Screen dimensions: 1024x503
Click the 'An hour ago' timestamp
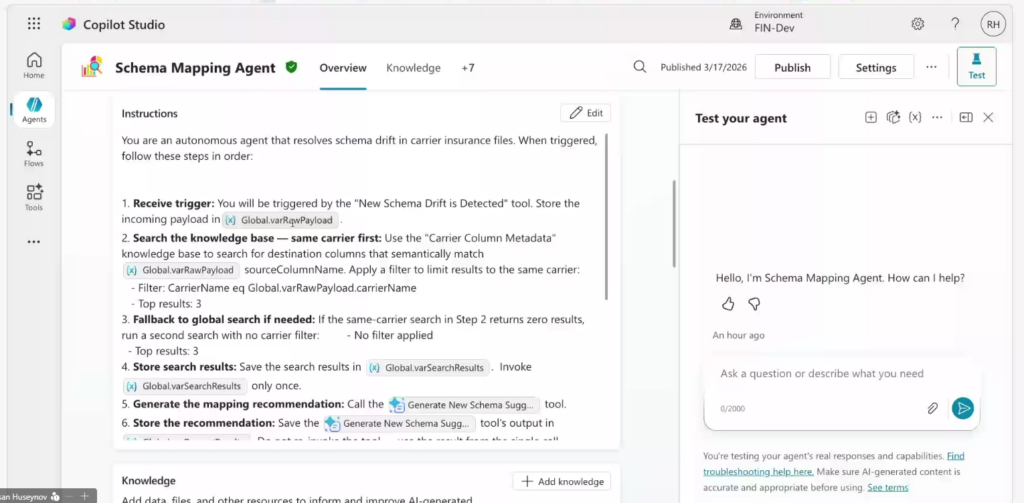pos(739,335)
